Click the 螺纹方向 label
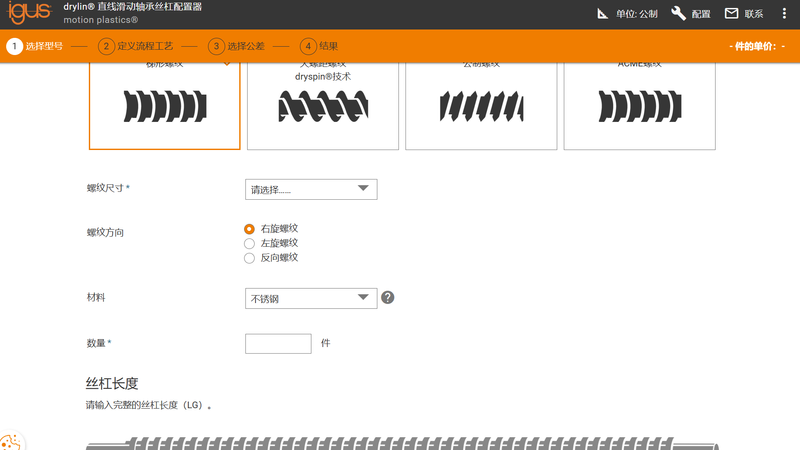800x450 pixels. pos(105,233)
